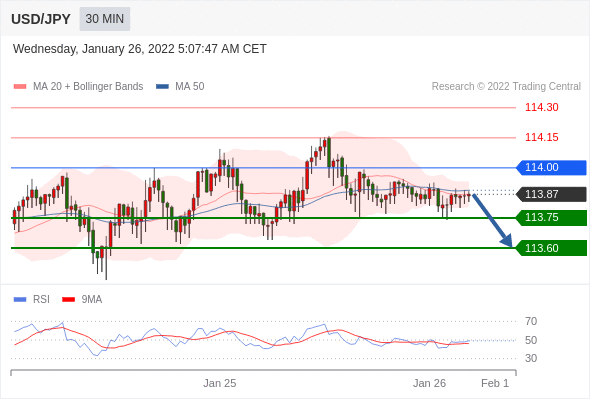The image size is (590, 400).
Task: Click the green 113.75 support tag
Action: (x=551, y=218)
